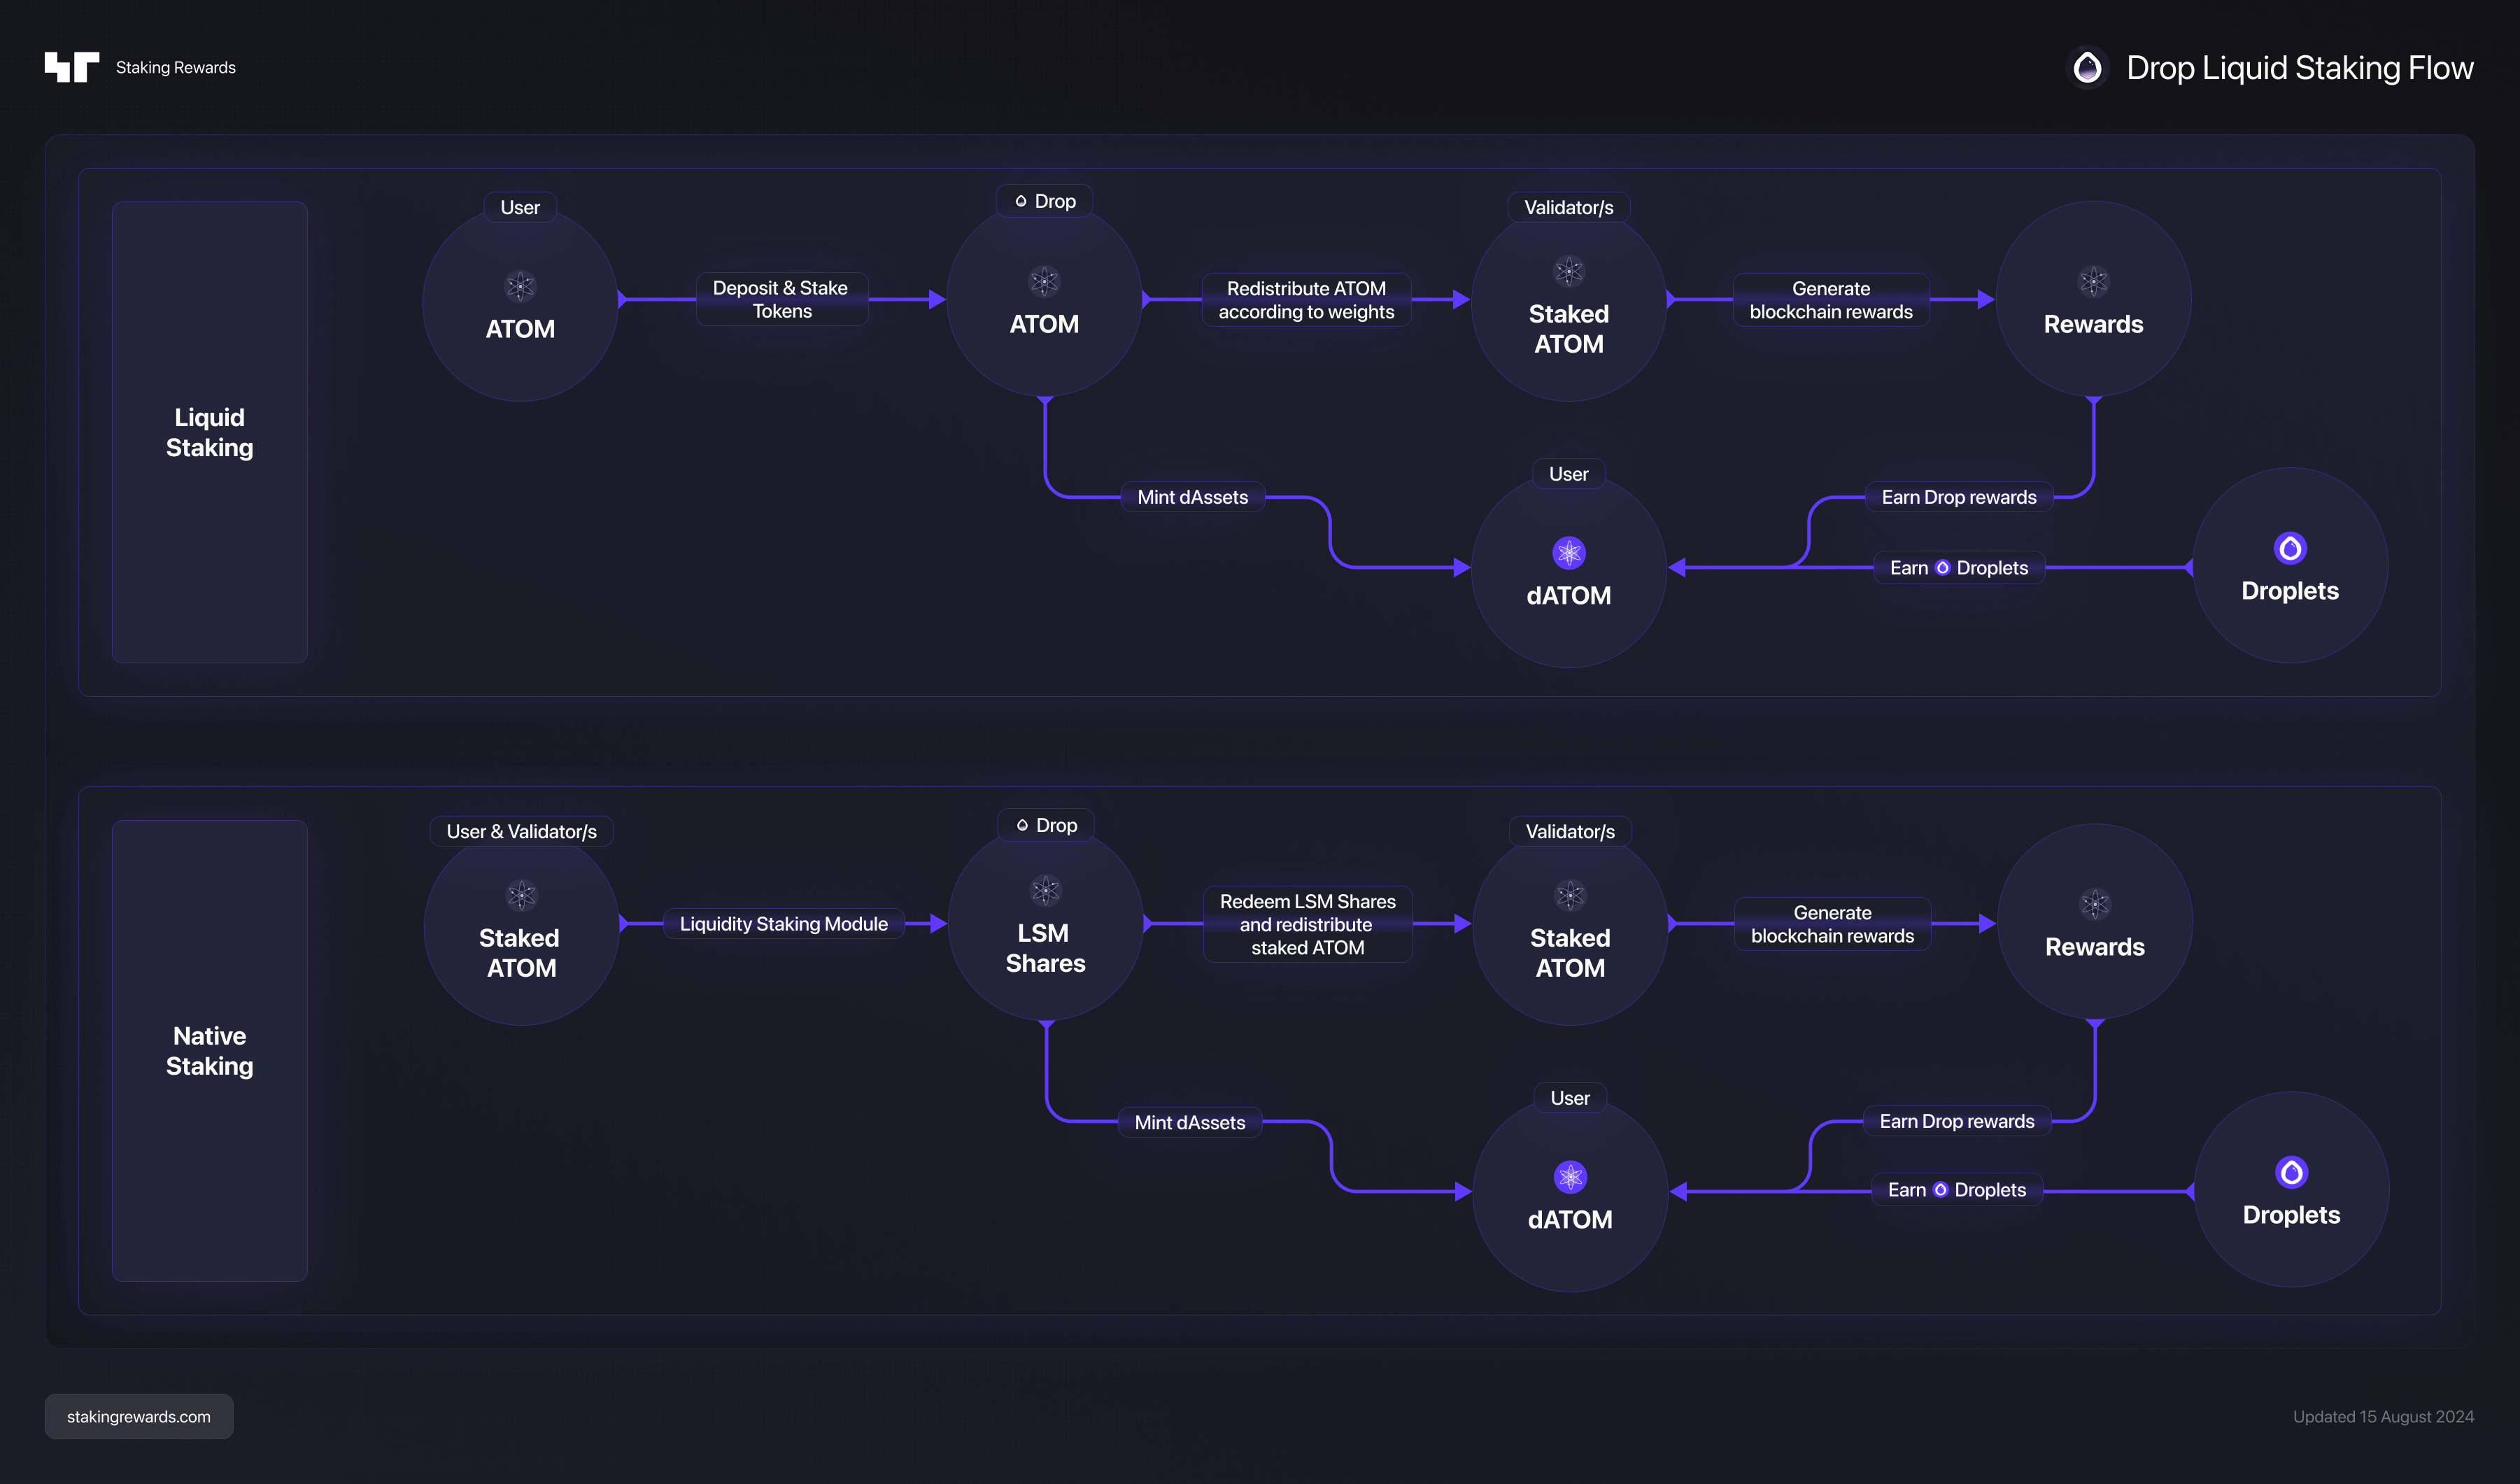The image size is (2520, 1484).
Task: Click Rewards text in Liquid Staking section
Action: tap(2093, 324)
